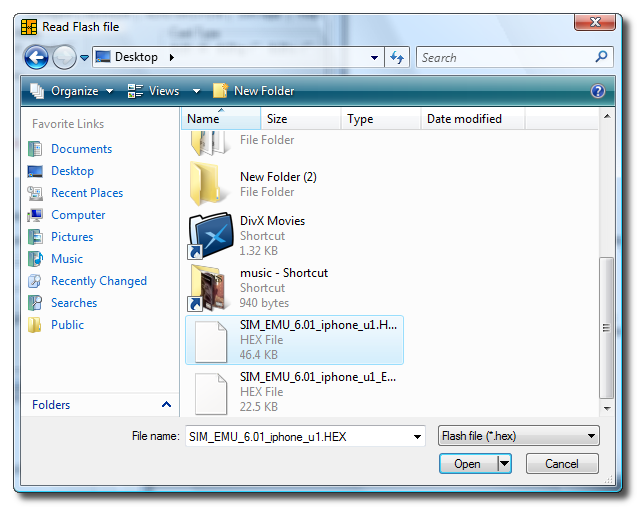Image resolution: width=637 pixels, height=507 pixels.
Task: Create a New Folder
Action: pos(254,91)
